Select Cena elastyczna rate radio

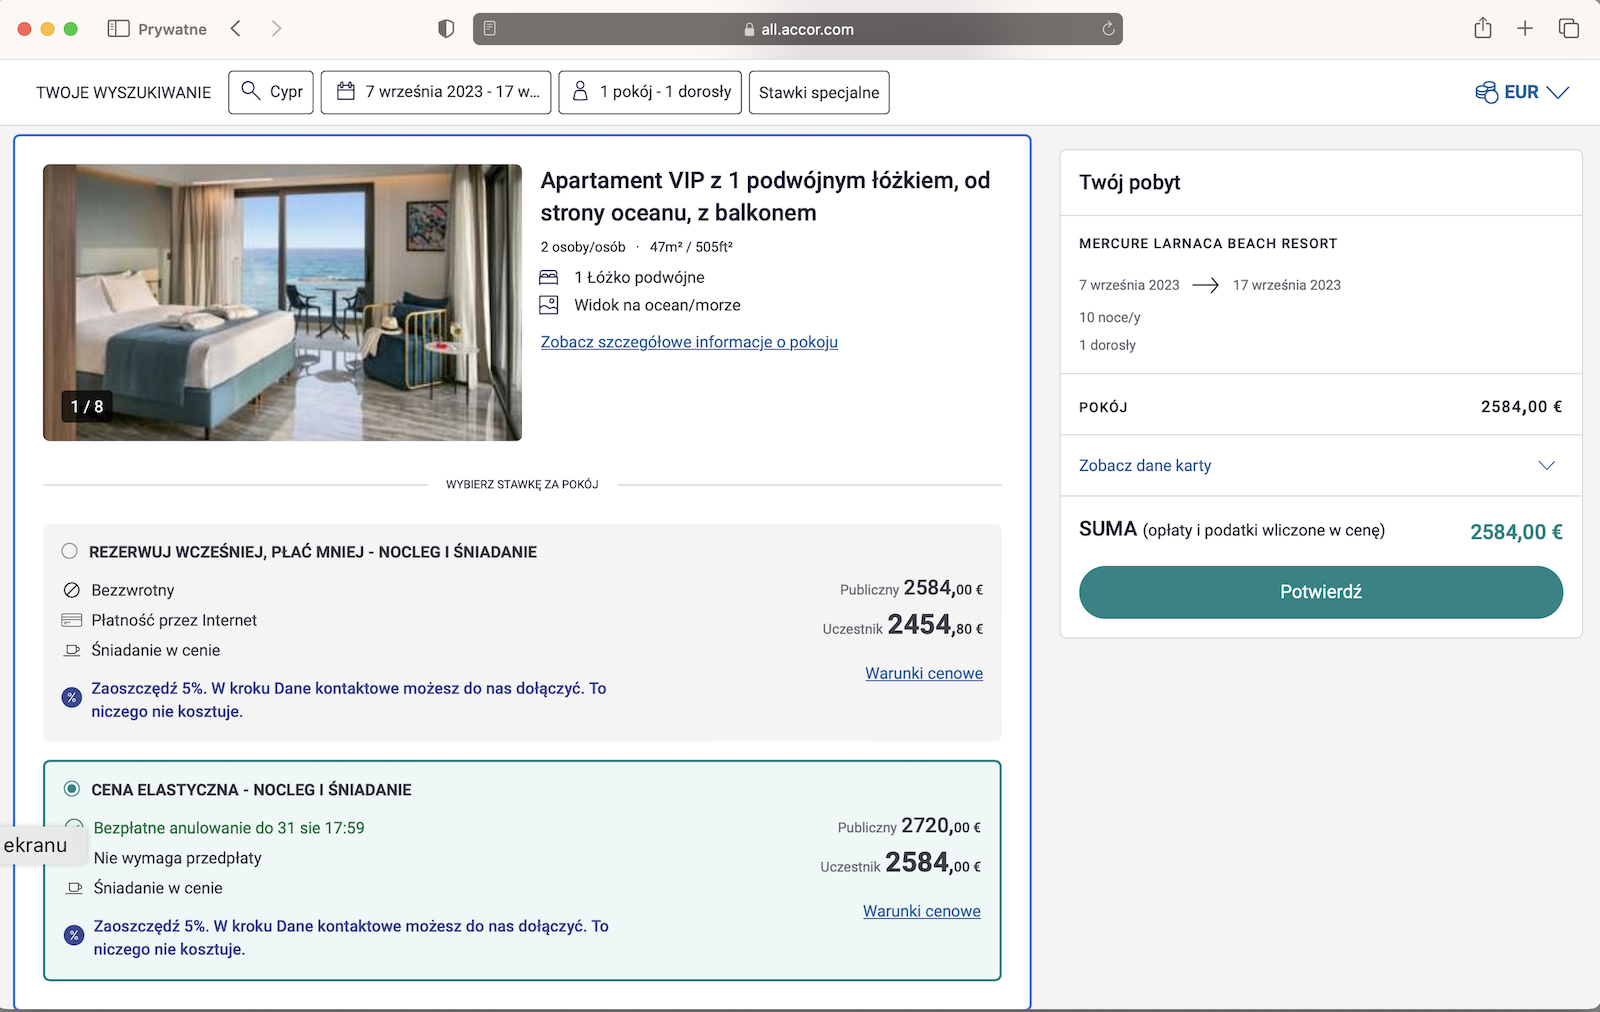click(72, 789)
